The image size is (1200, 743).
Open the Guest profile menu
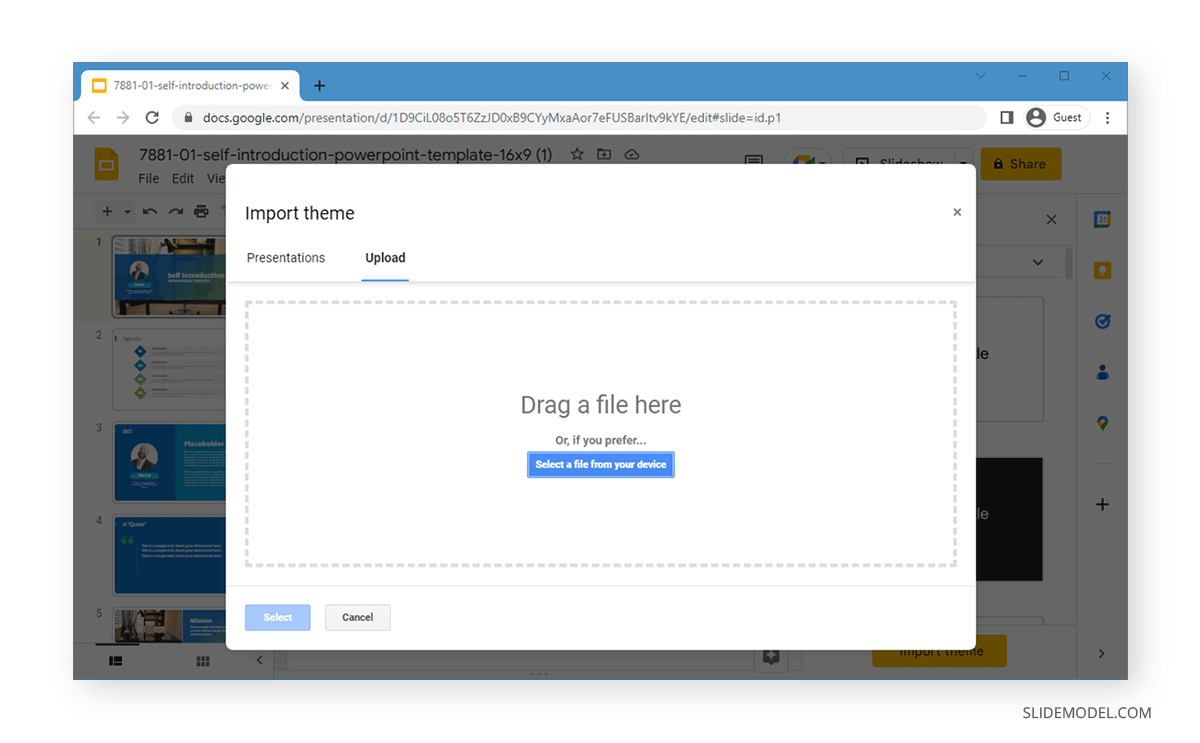click(1056, 117)
